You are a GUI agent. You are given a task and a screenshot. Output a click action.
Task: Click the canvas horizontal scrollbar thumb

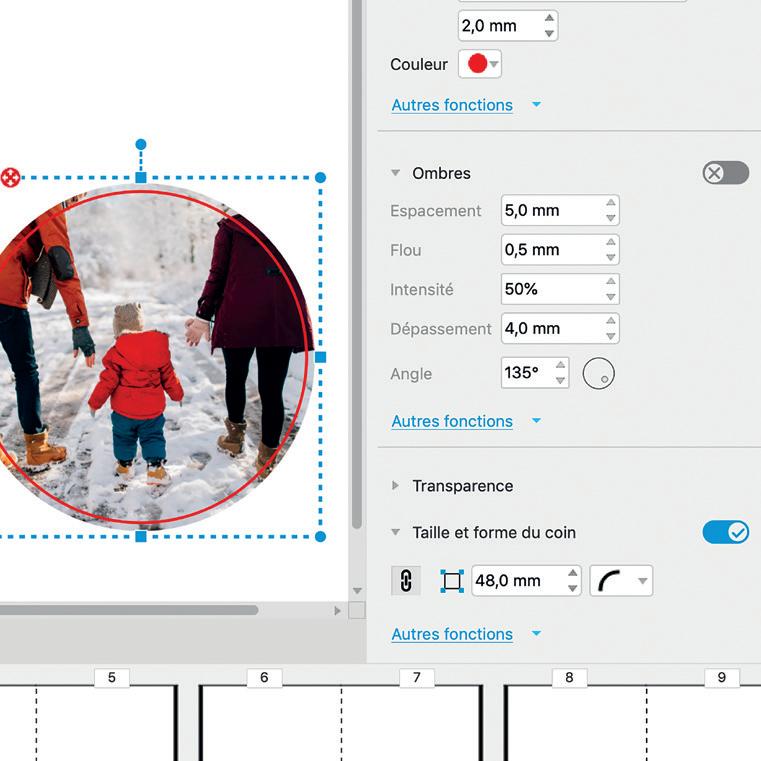pyautogui.click(x=129, y=610)
